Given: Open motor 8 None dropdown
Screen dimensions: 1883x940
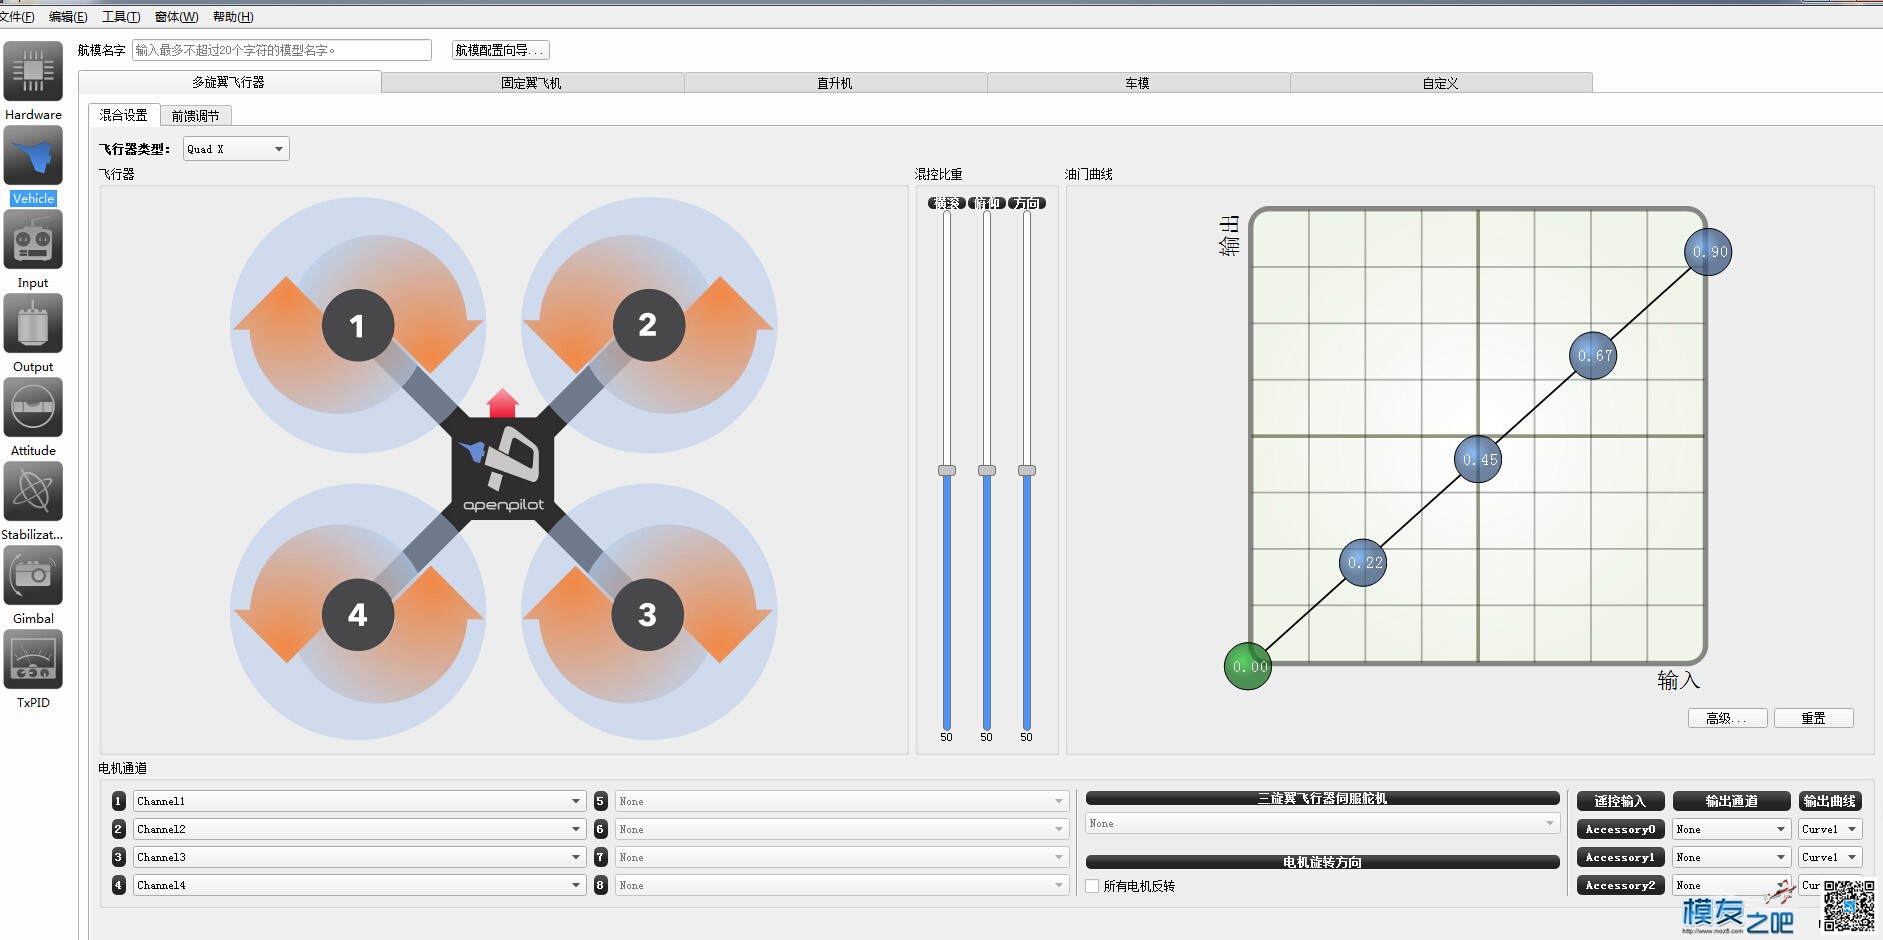Looking at the screenshot, I should [x=841, y=885].
